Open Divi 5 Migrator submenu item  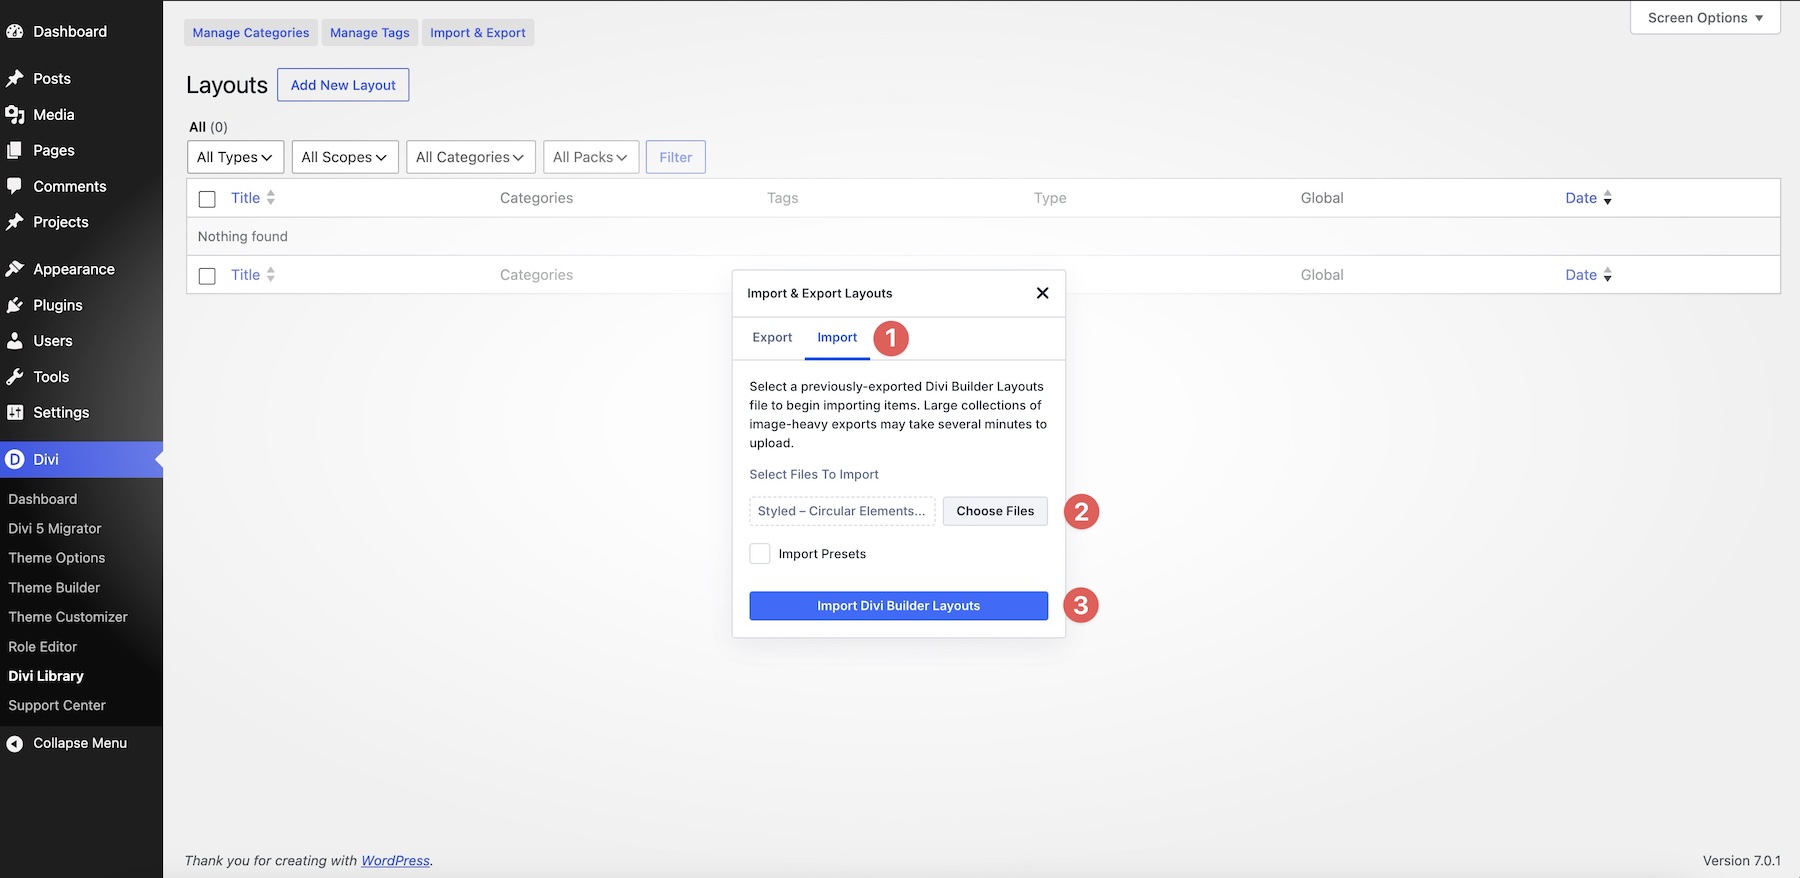[x=55, y=529]
